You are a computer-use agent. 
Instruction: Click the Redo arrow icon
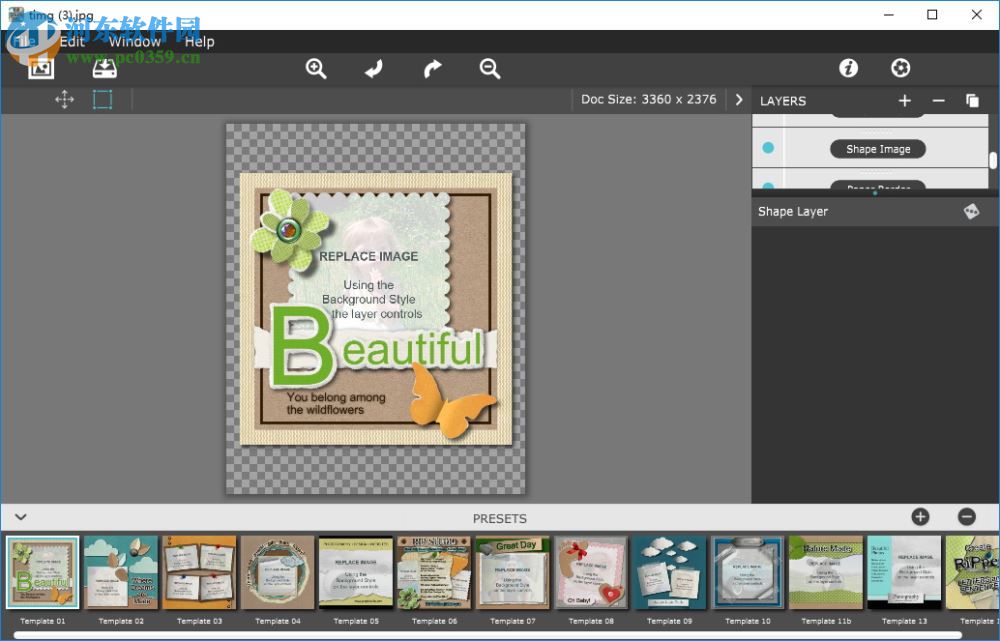pos(431,68)
